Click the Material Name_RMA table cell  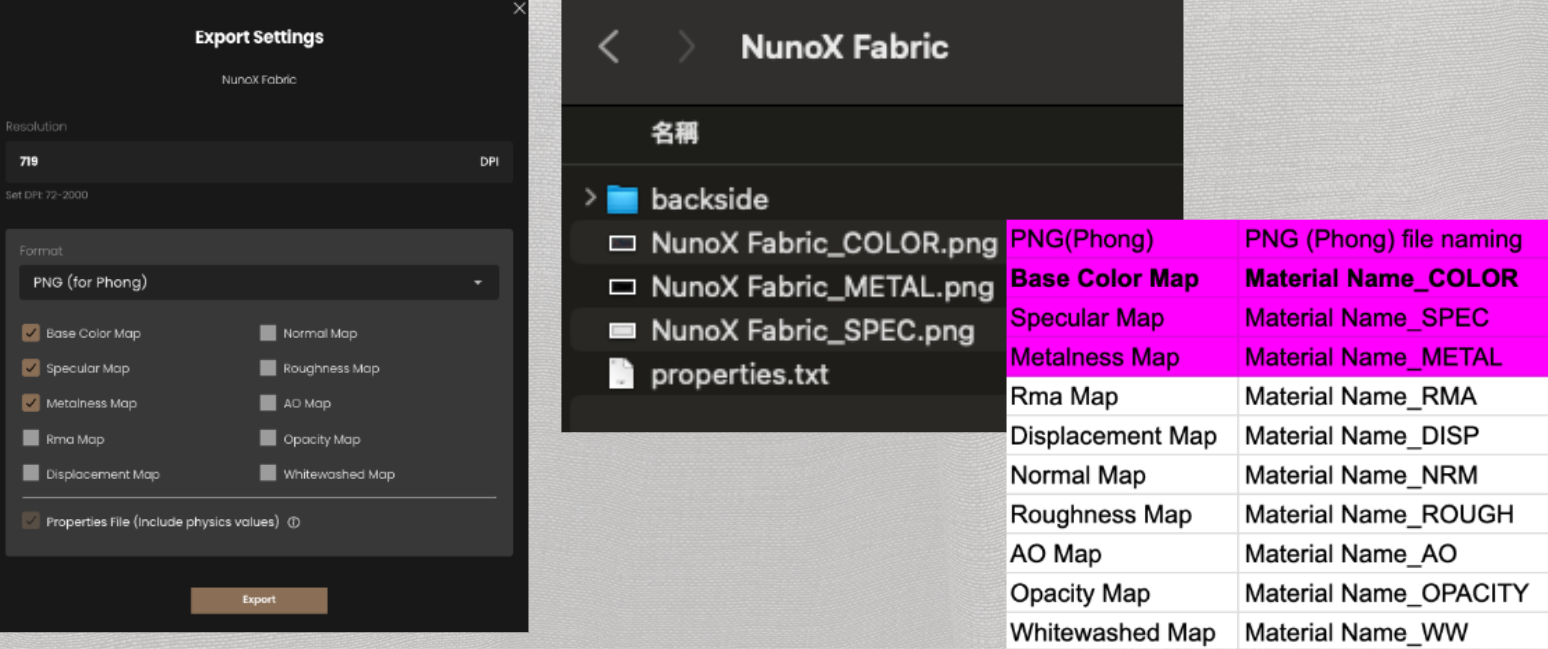(1393, 396)
